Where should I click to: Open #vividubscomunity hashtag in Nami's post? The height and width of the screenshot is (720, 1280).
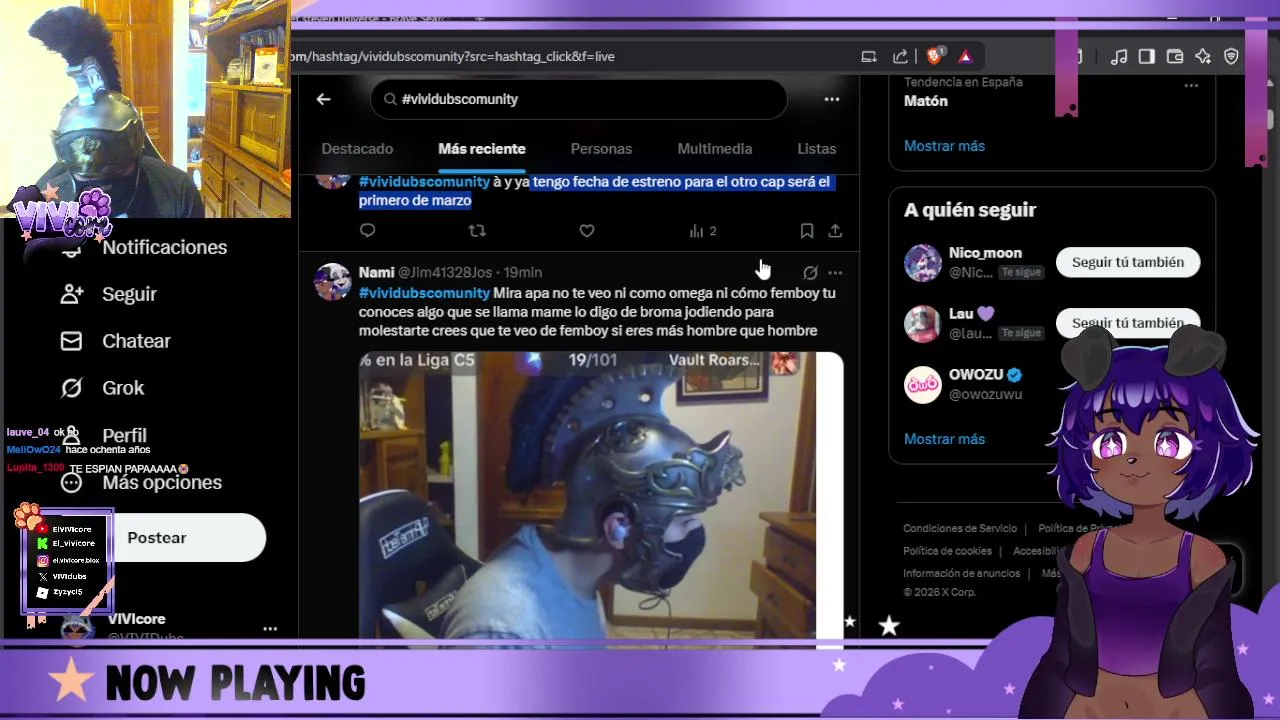[x=424, y=293]
